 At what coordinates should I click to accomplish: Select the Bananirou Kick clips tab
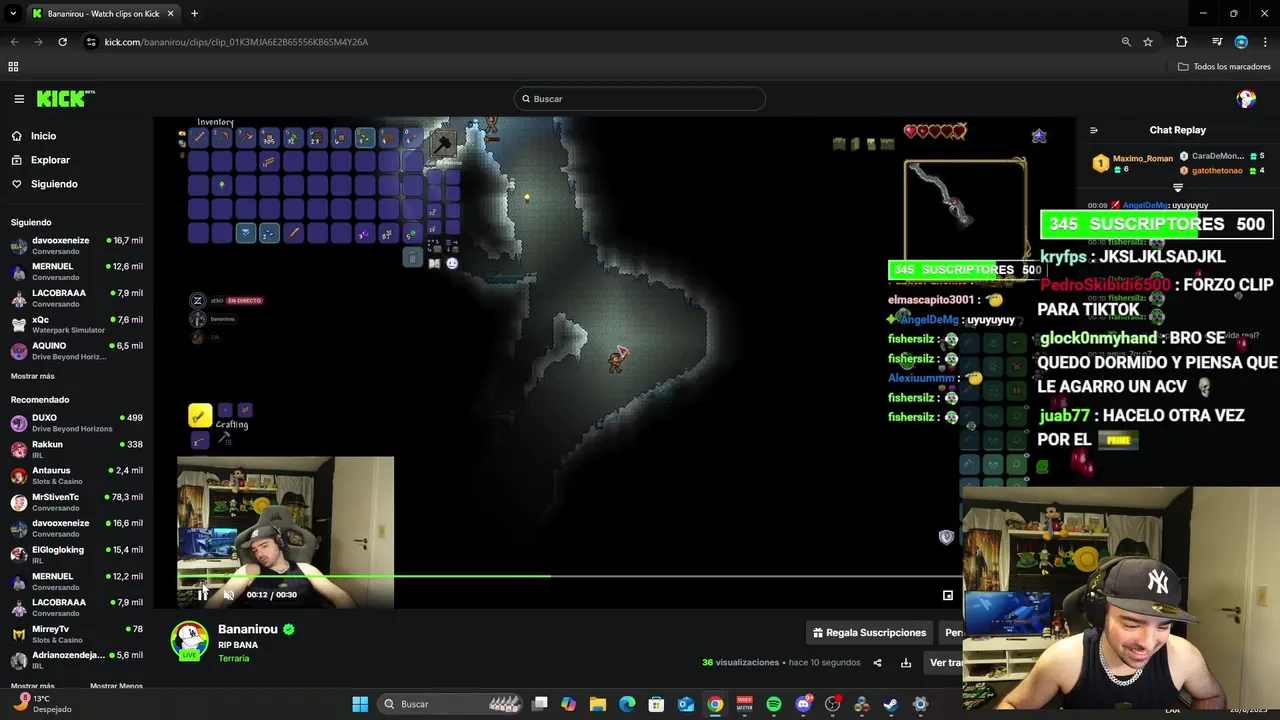103,14
